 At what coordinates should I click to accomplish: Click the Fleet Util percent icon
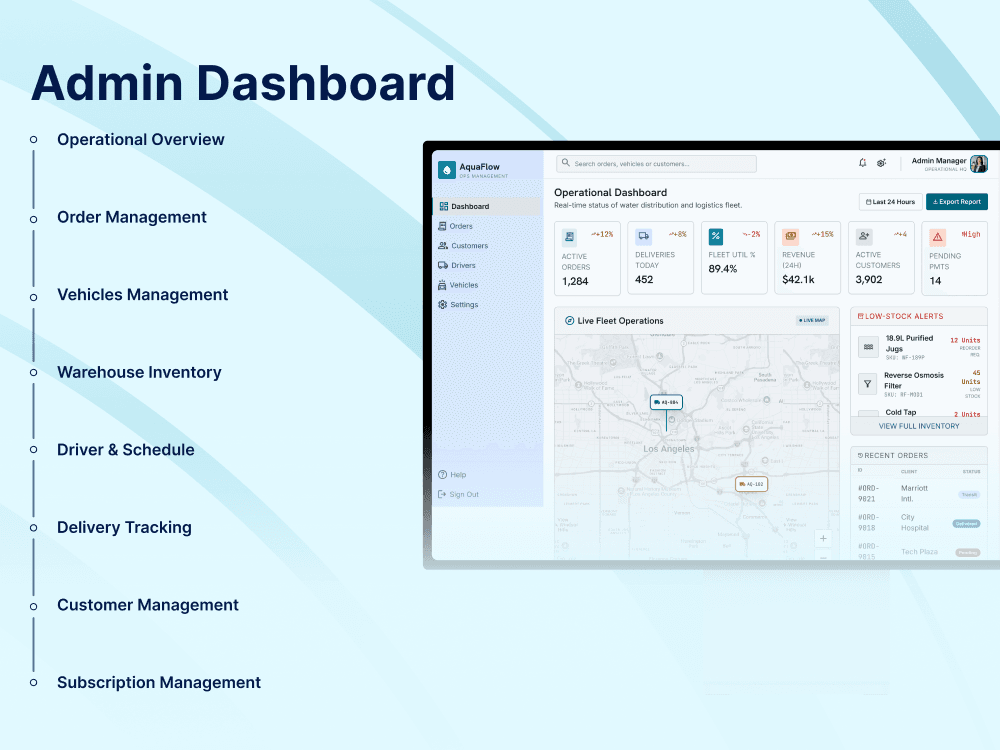pos(716,237)
